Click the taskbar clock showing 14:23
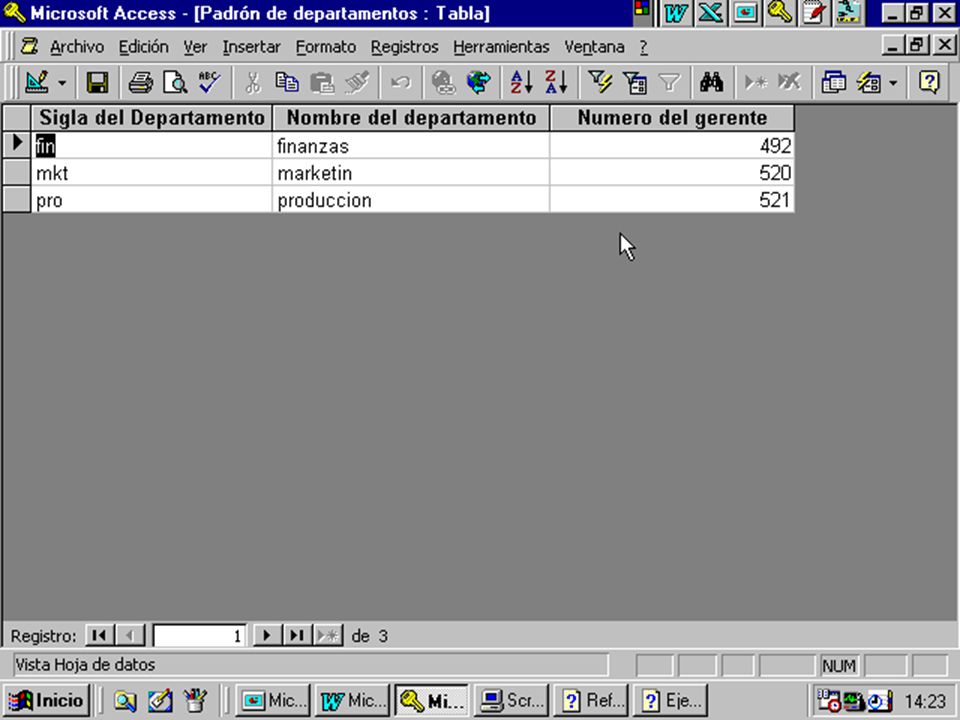 [x=925, y=701]
